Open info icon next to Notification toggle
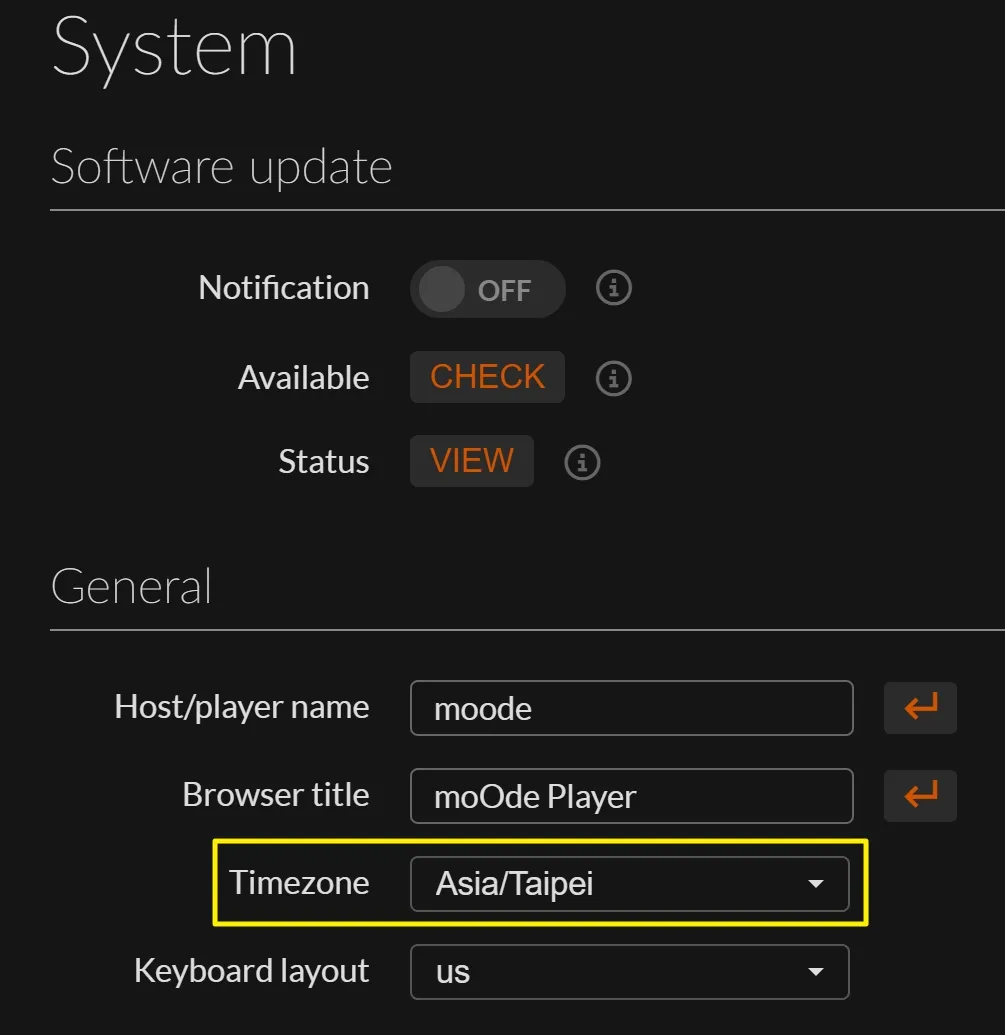Image resolution: width=1005 pixels, height=1035 pixels. tap(614, 288)
